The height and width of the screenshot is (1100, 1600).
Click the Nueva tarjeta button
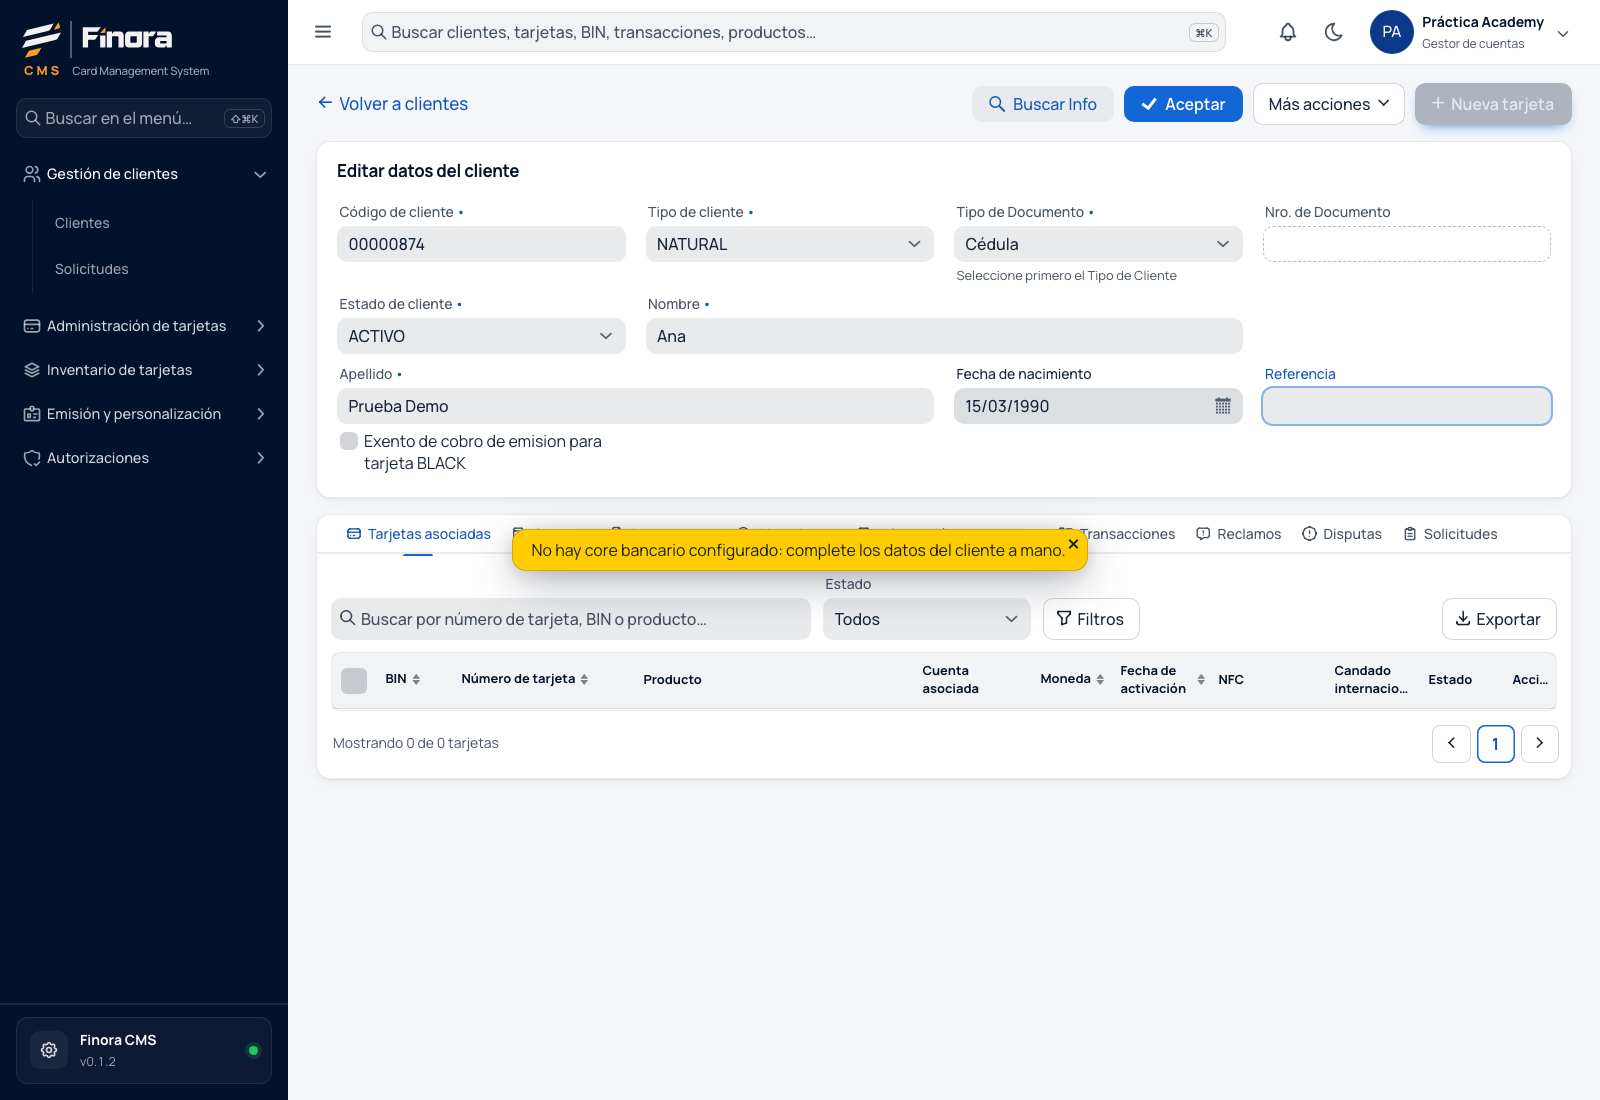[x=1493, y=104]
